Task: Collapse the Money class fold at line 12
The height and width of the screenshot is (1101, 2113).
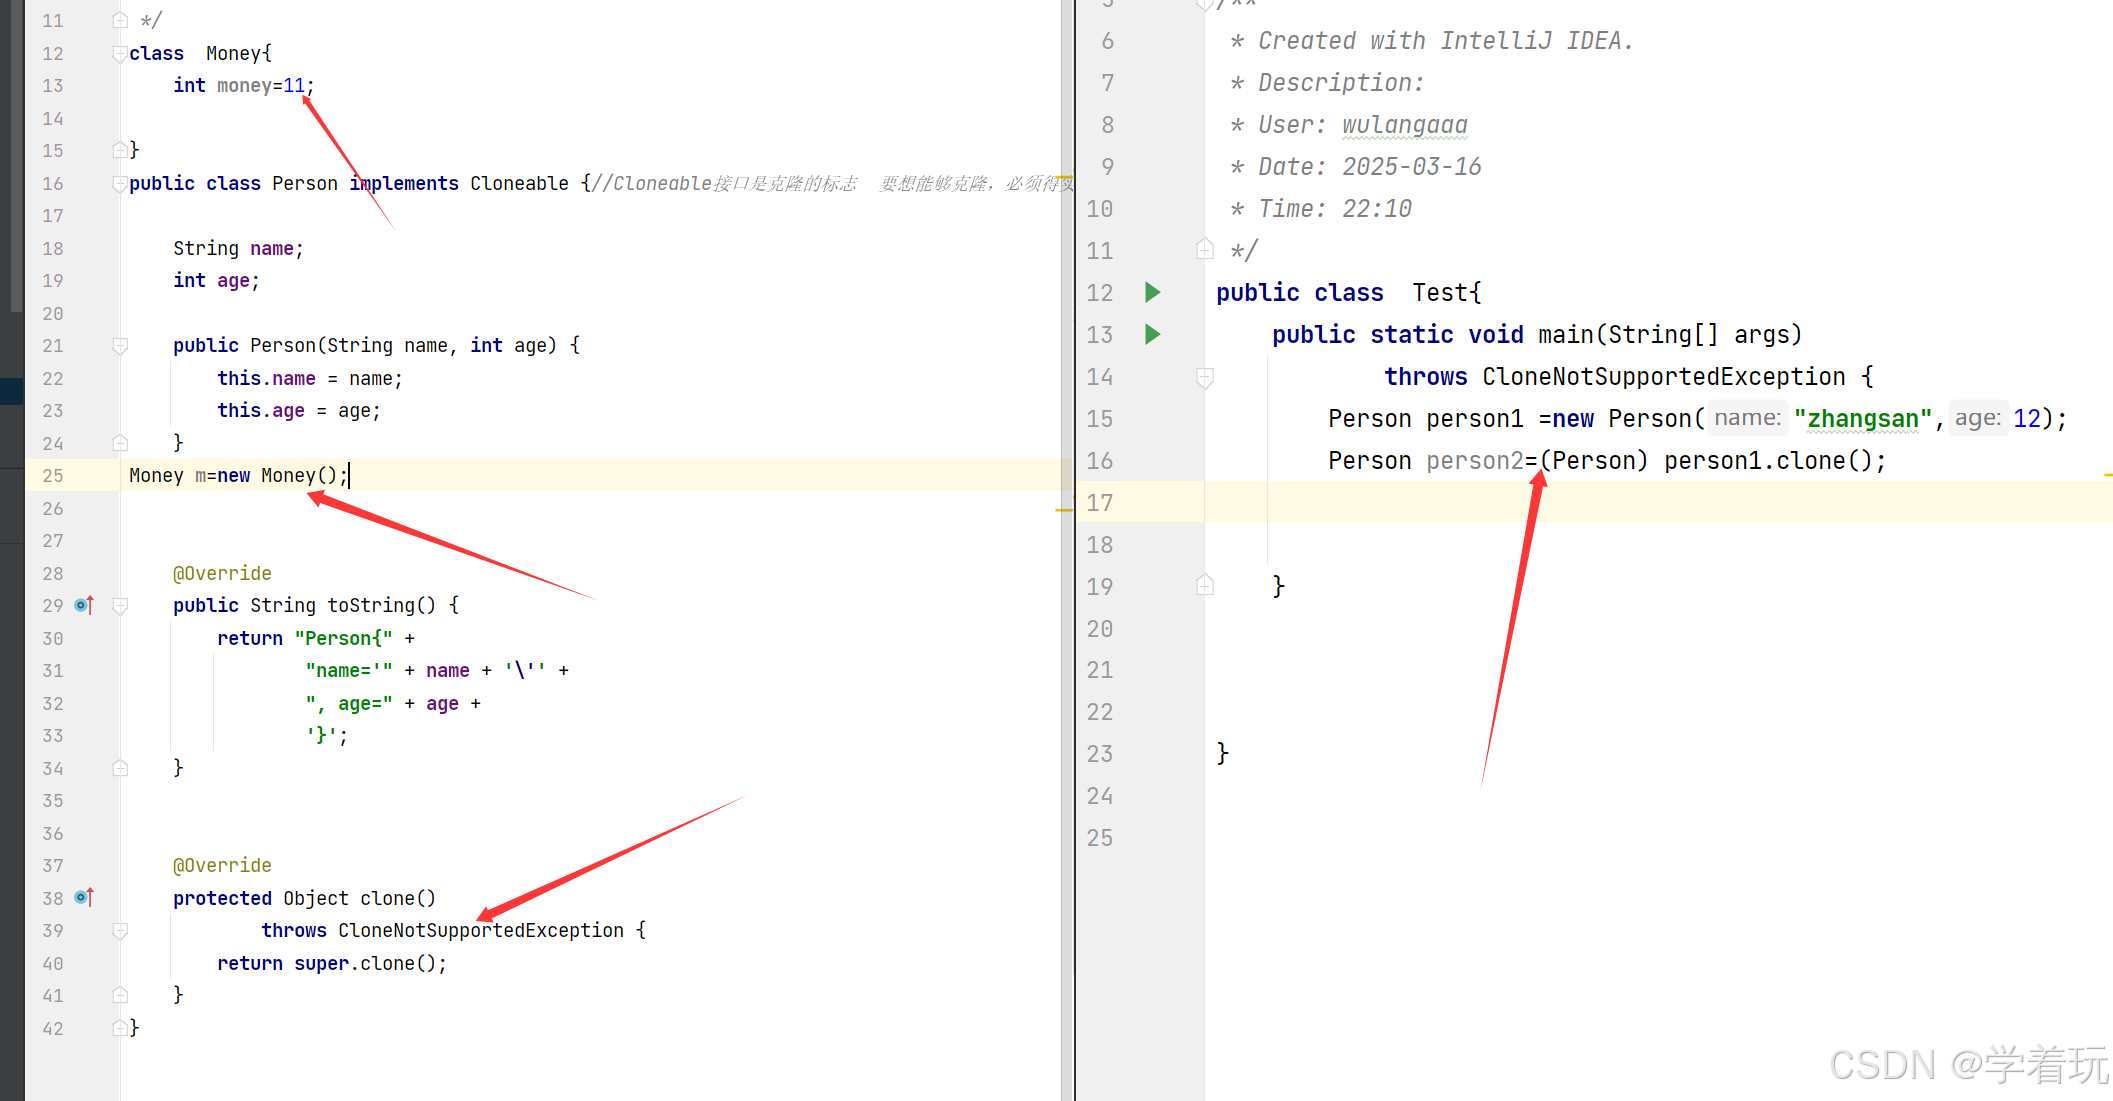Action: pos(120,54)
